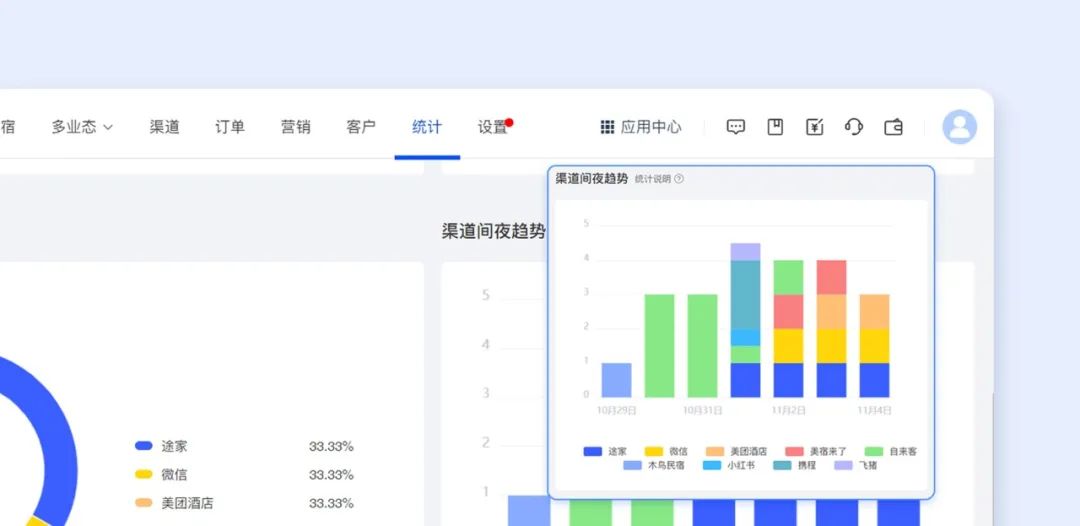
Task: Toggle 美团酒店 in the donut chart legend
Action: point(174,503)
